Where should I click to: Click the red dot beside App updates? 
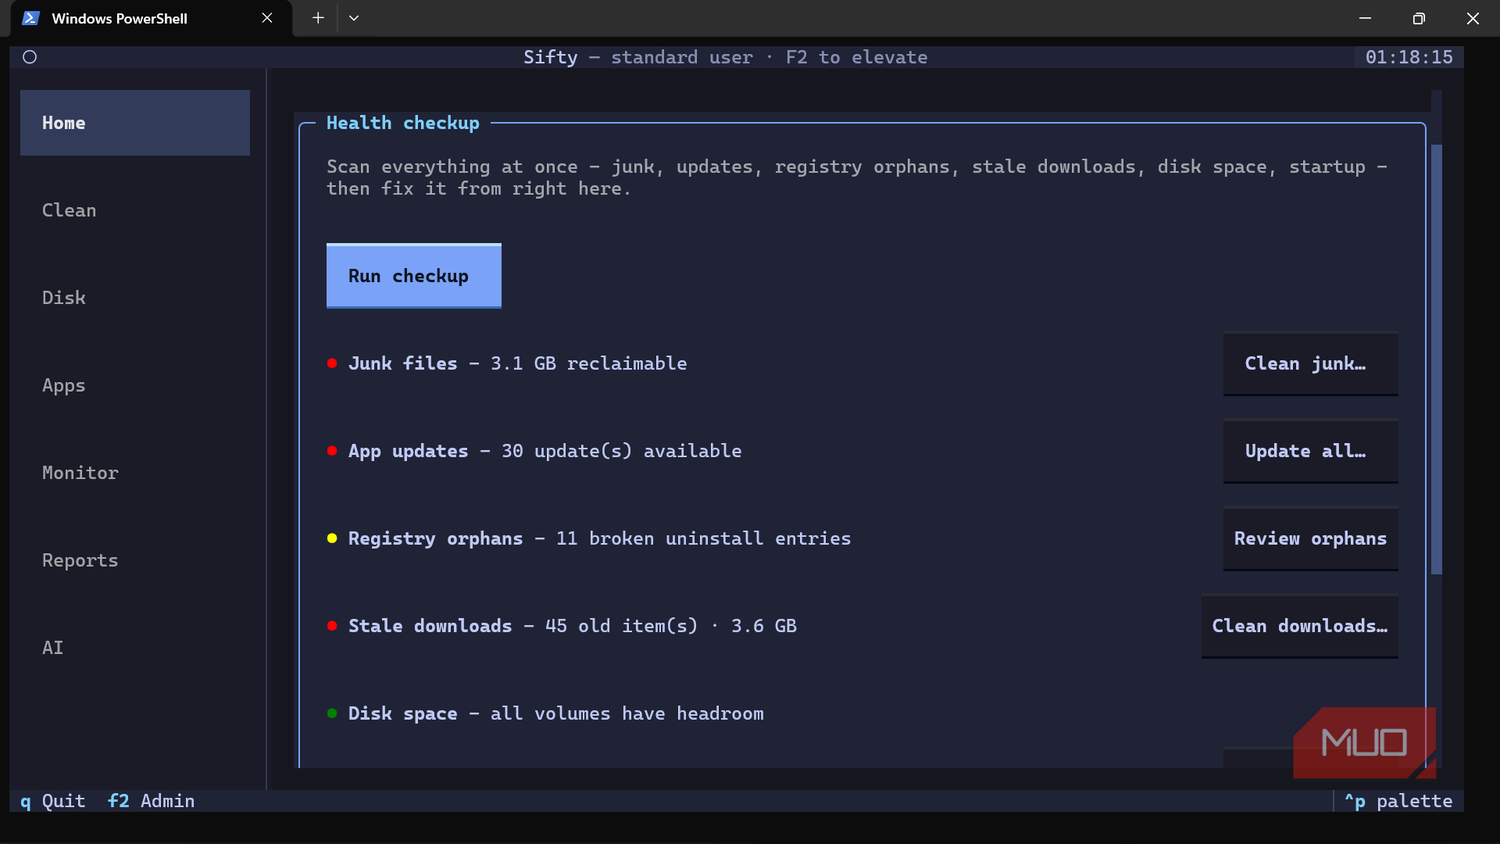[x=332, y=451]
